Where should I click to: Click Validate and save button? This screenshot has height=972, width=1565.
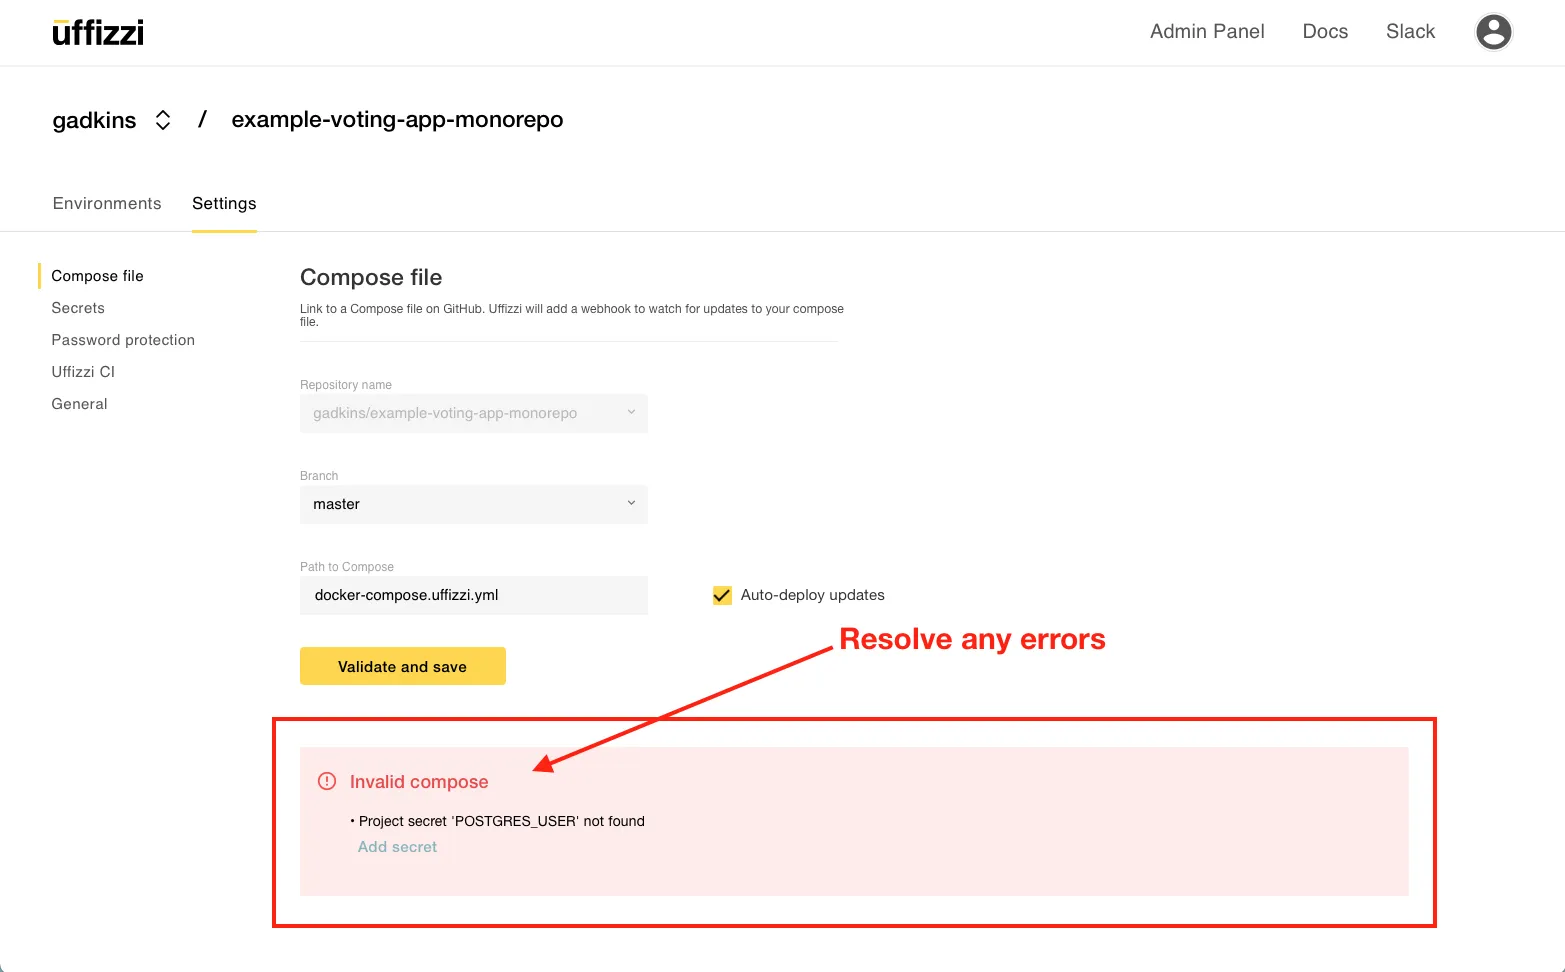pos(402,666)
